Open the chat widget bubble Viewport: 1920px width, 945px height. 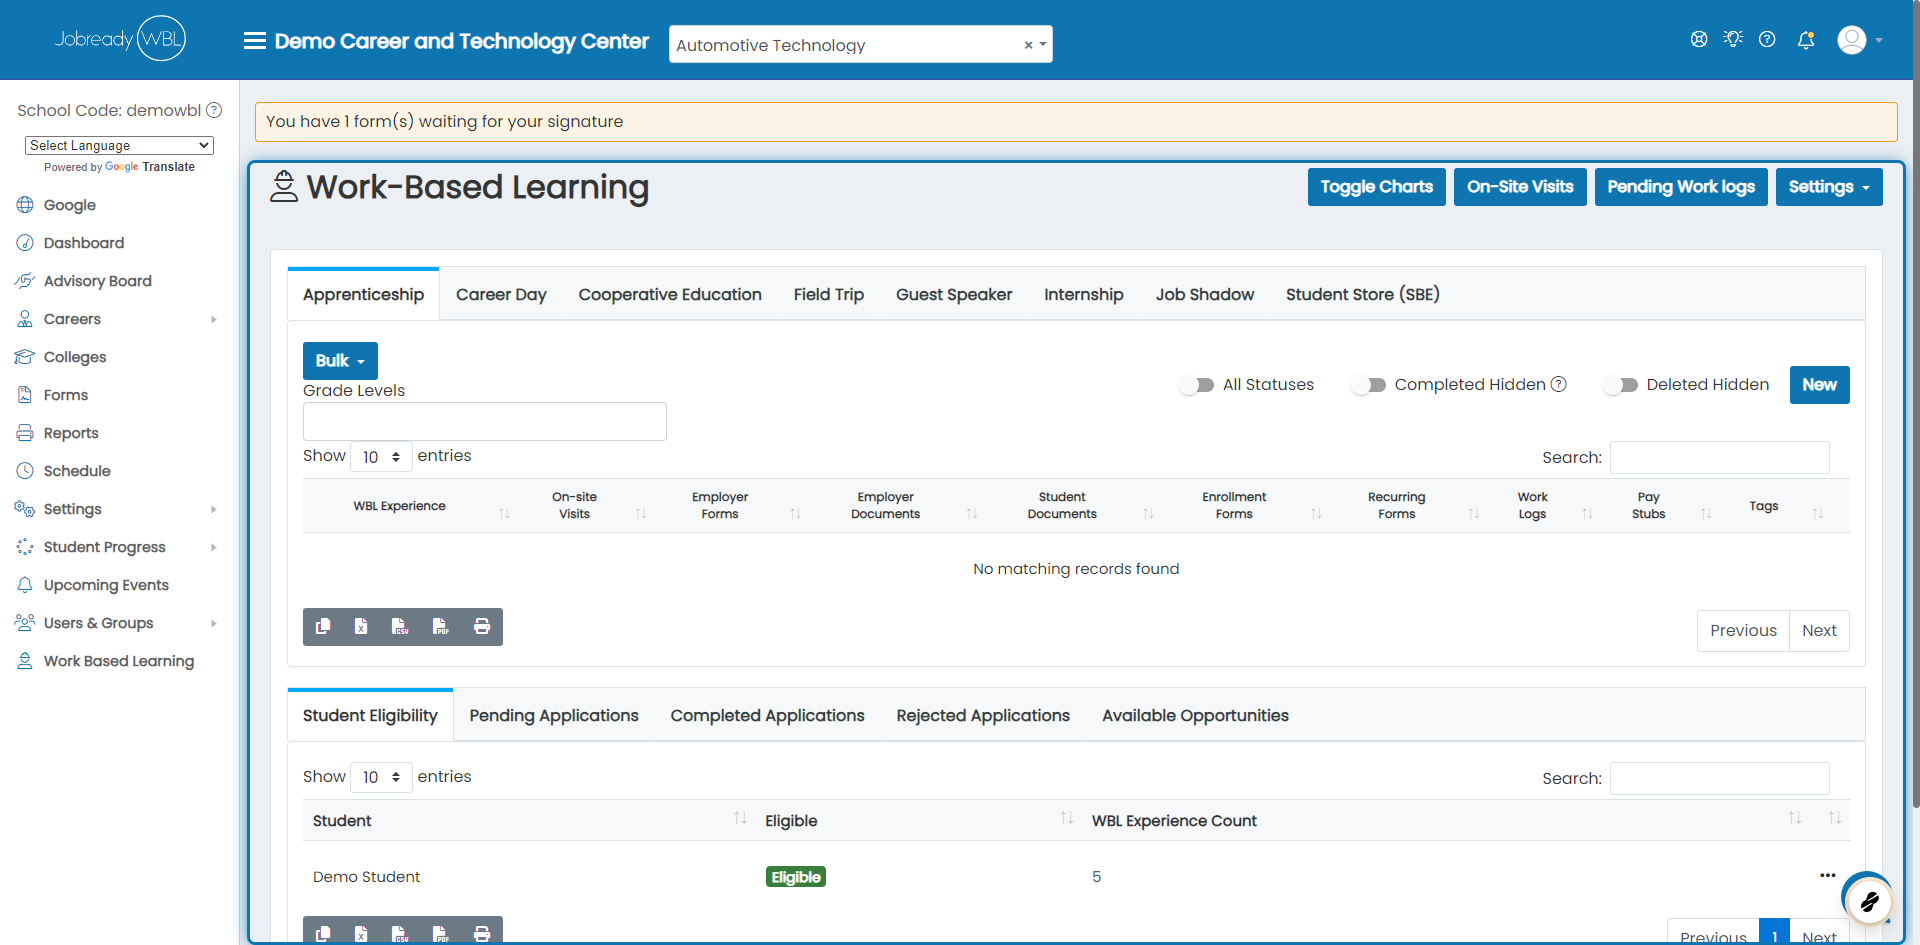click(x=1868, y=901)
